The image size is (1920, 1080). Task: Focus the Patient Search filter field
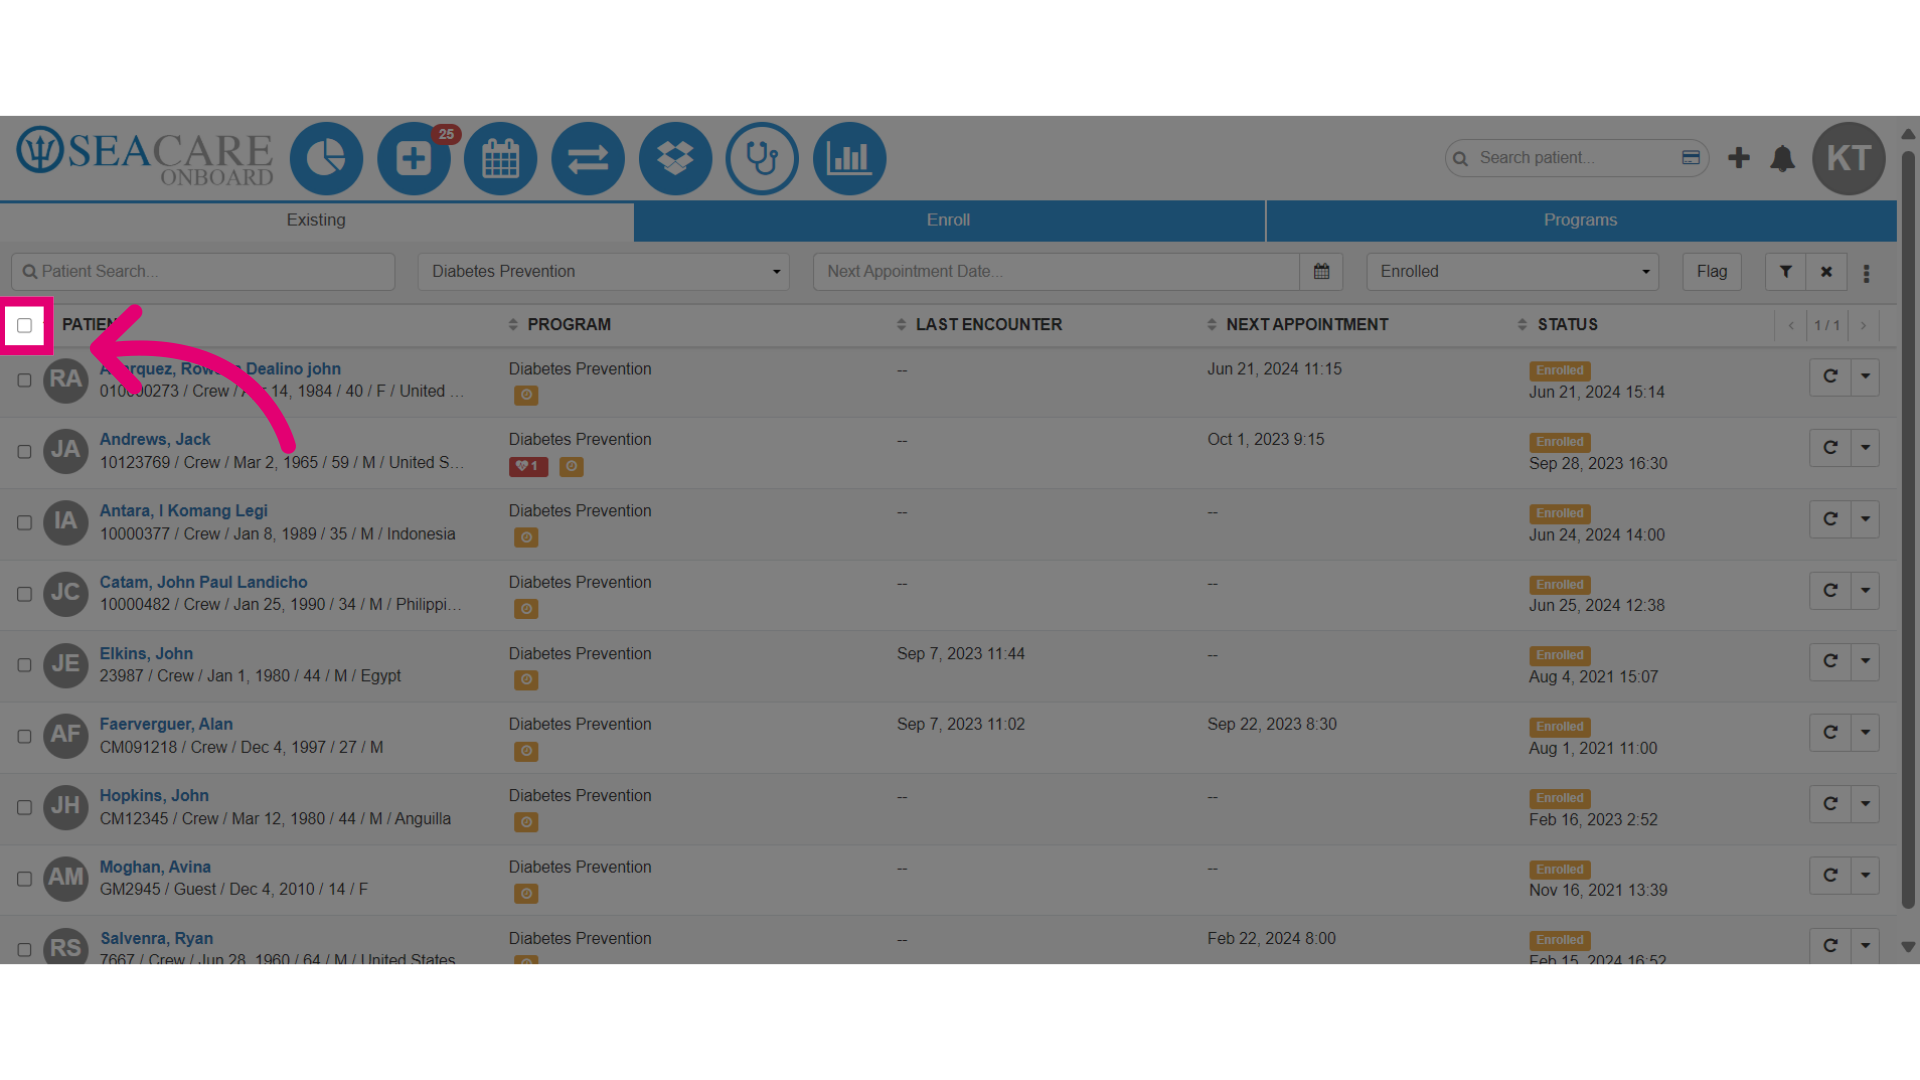coord(203,272)
